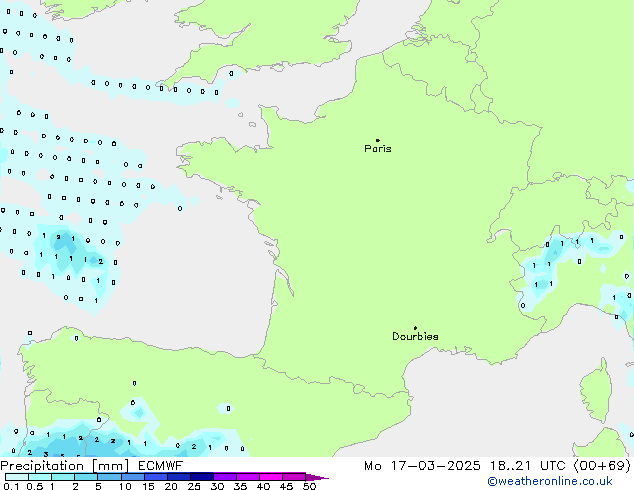Pick the 45–50 mm legend swatch
634x490 pixels.
[294, 477]
